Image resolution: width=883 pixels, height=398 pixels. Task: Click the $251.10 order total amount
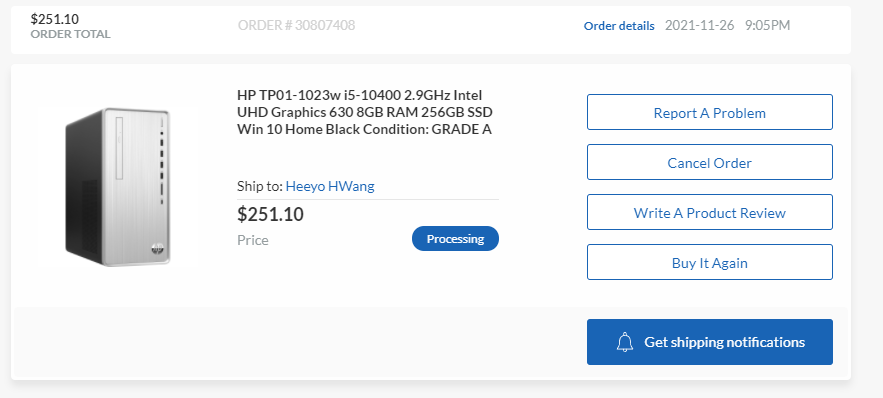pyautogui.click(x=55, y=19)
